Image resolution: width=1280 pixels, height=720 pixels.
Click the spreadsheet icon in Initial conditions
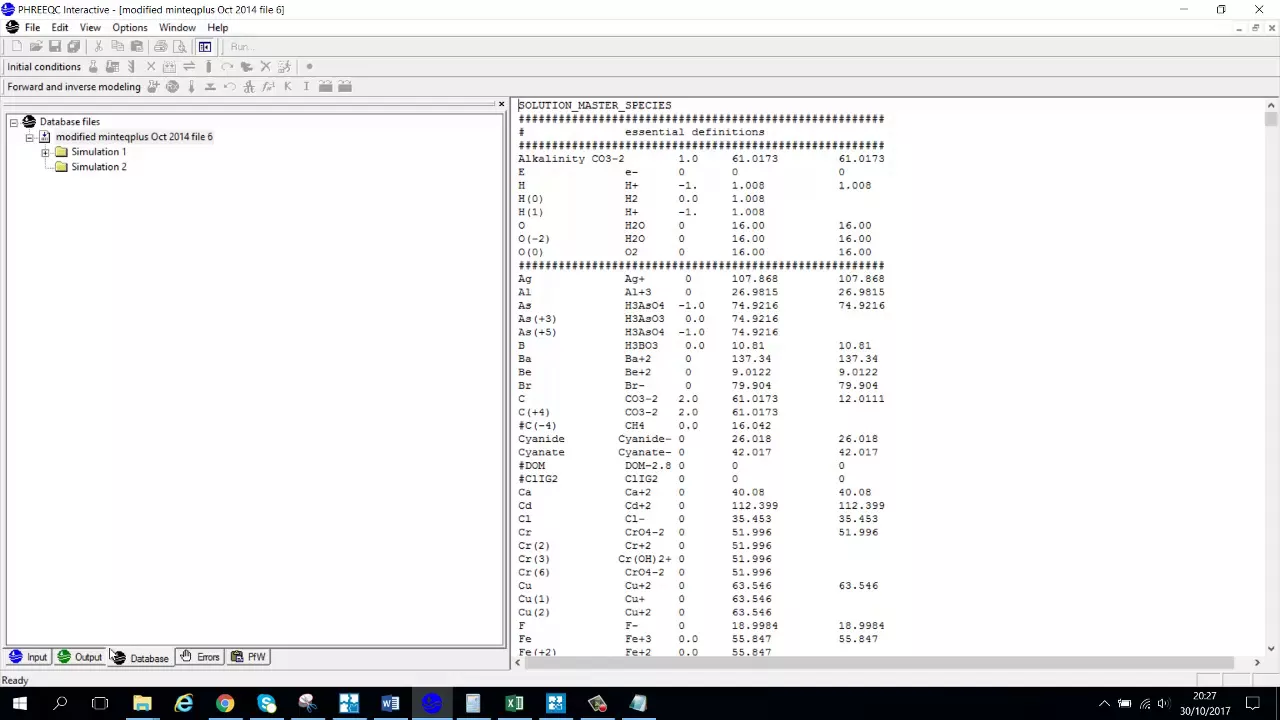pyautogui.click(x=112, y=67)
